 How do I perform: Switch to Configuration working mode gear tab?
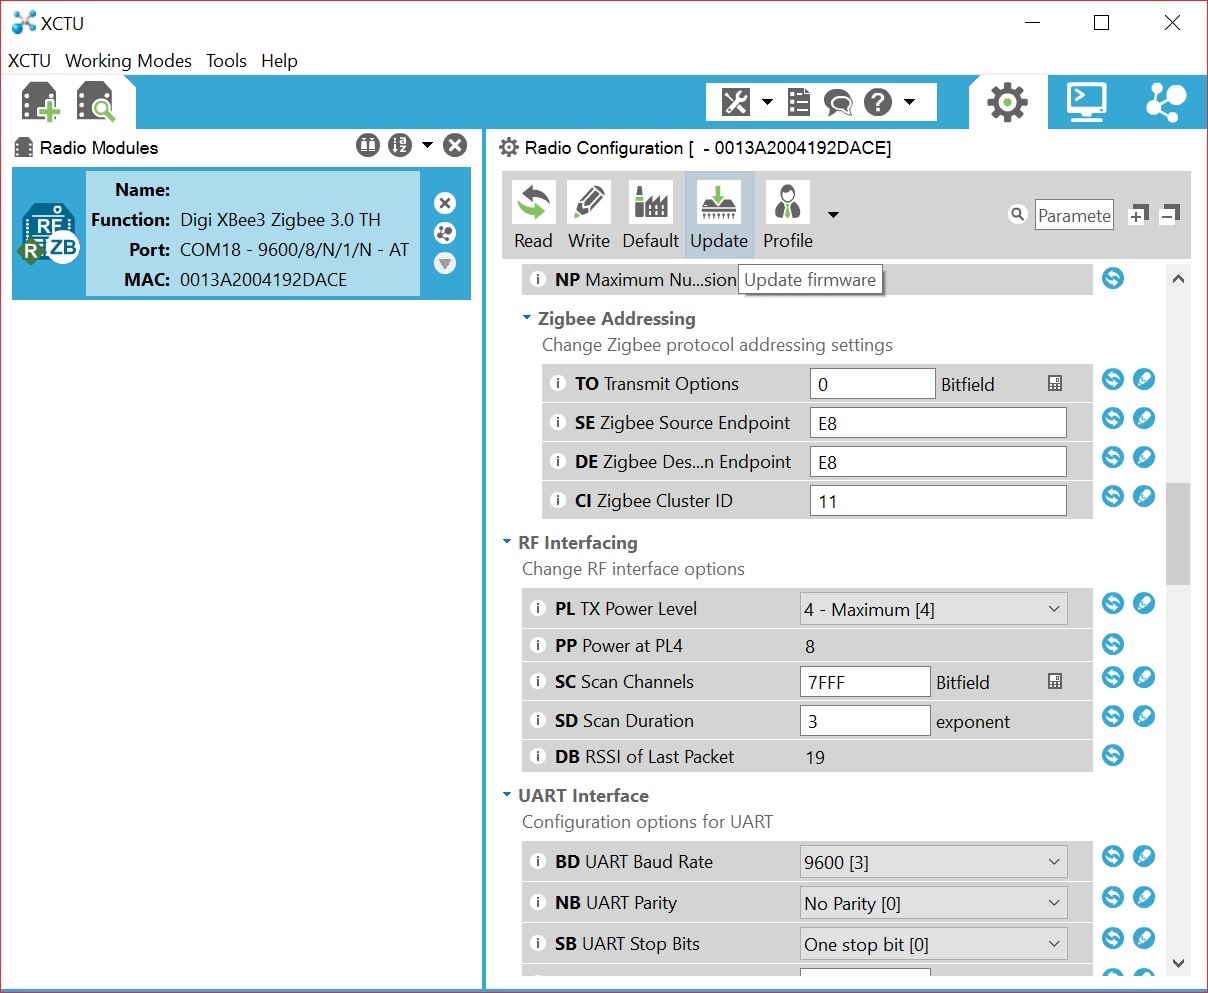pyautogui.click(x=1007, y=102)
